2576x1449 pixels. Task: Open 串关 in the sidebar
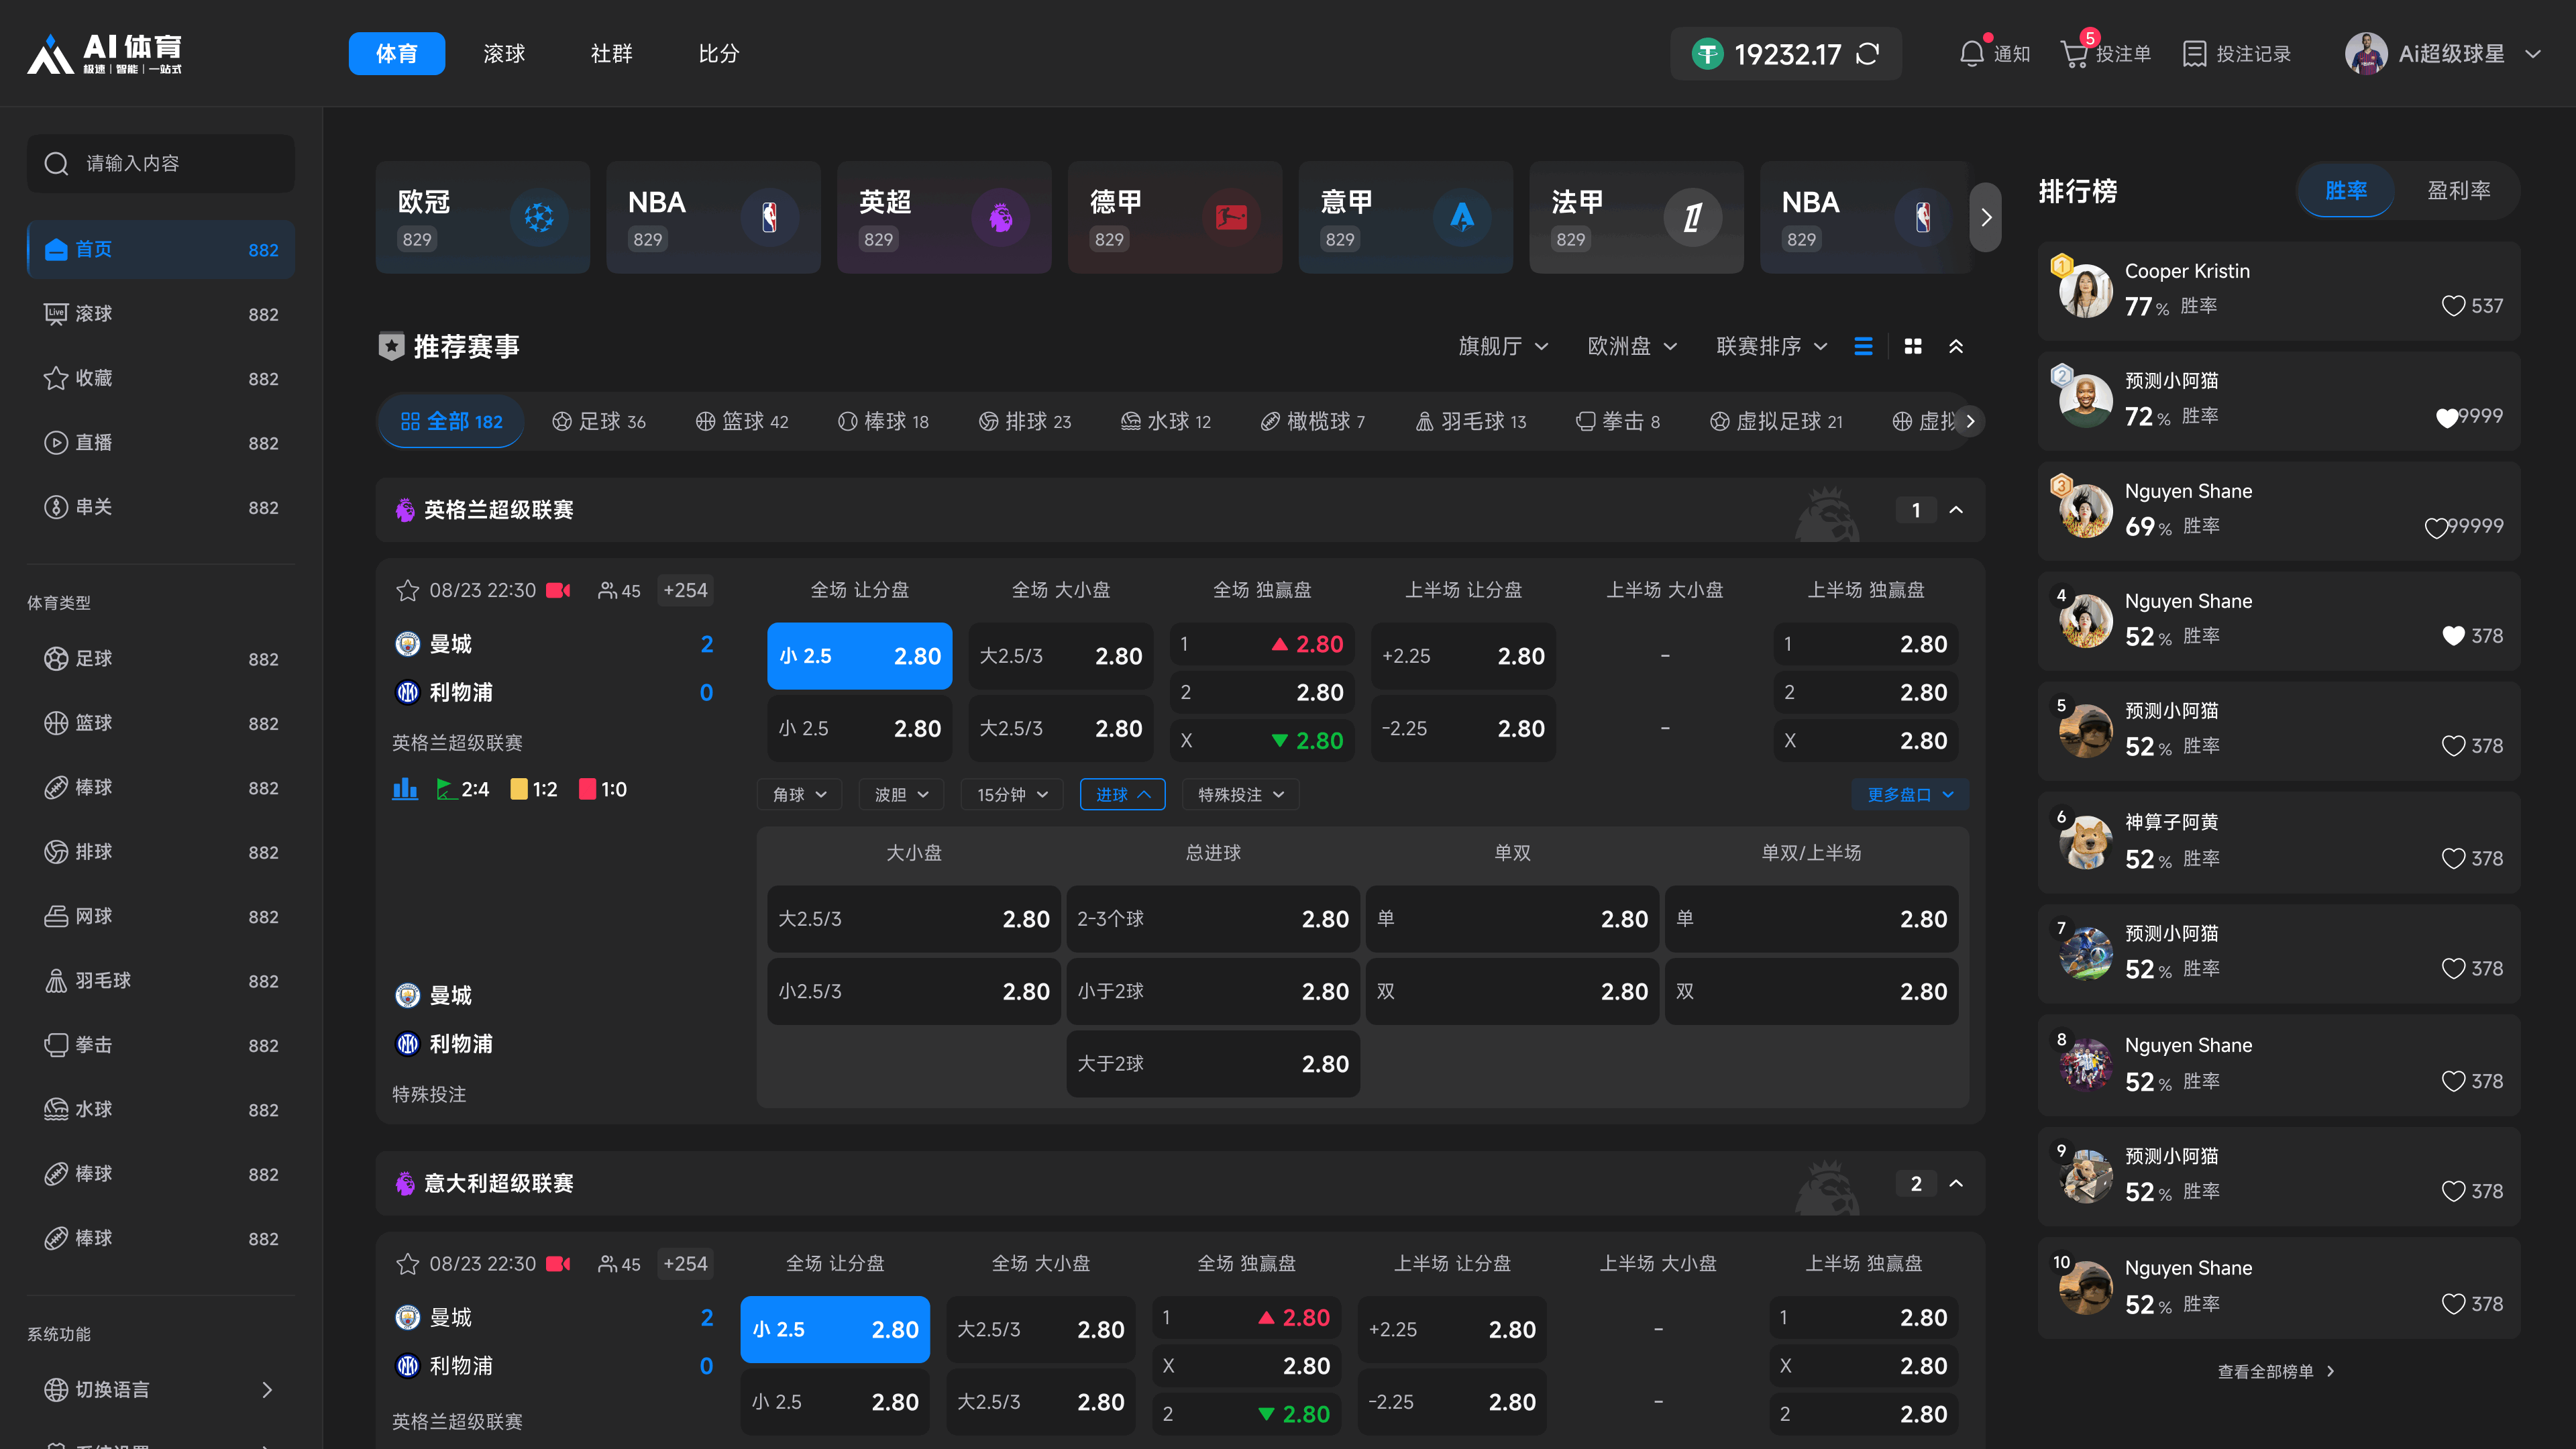pyautogui.click(x=161, y=507)
